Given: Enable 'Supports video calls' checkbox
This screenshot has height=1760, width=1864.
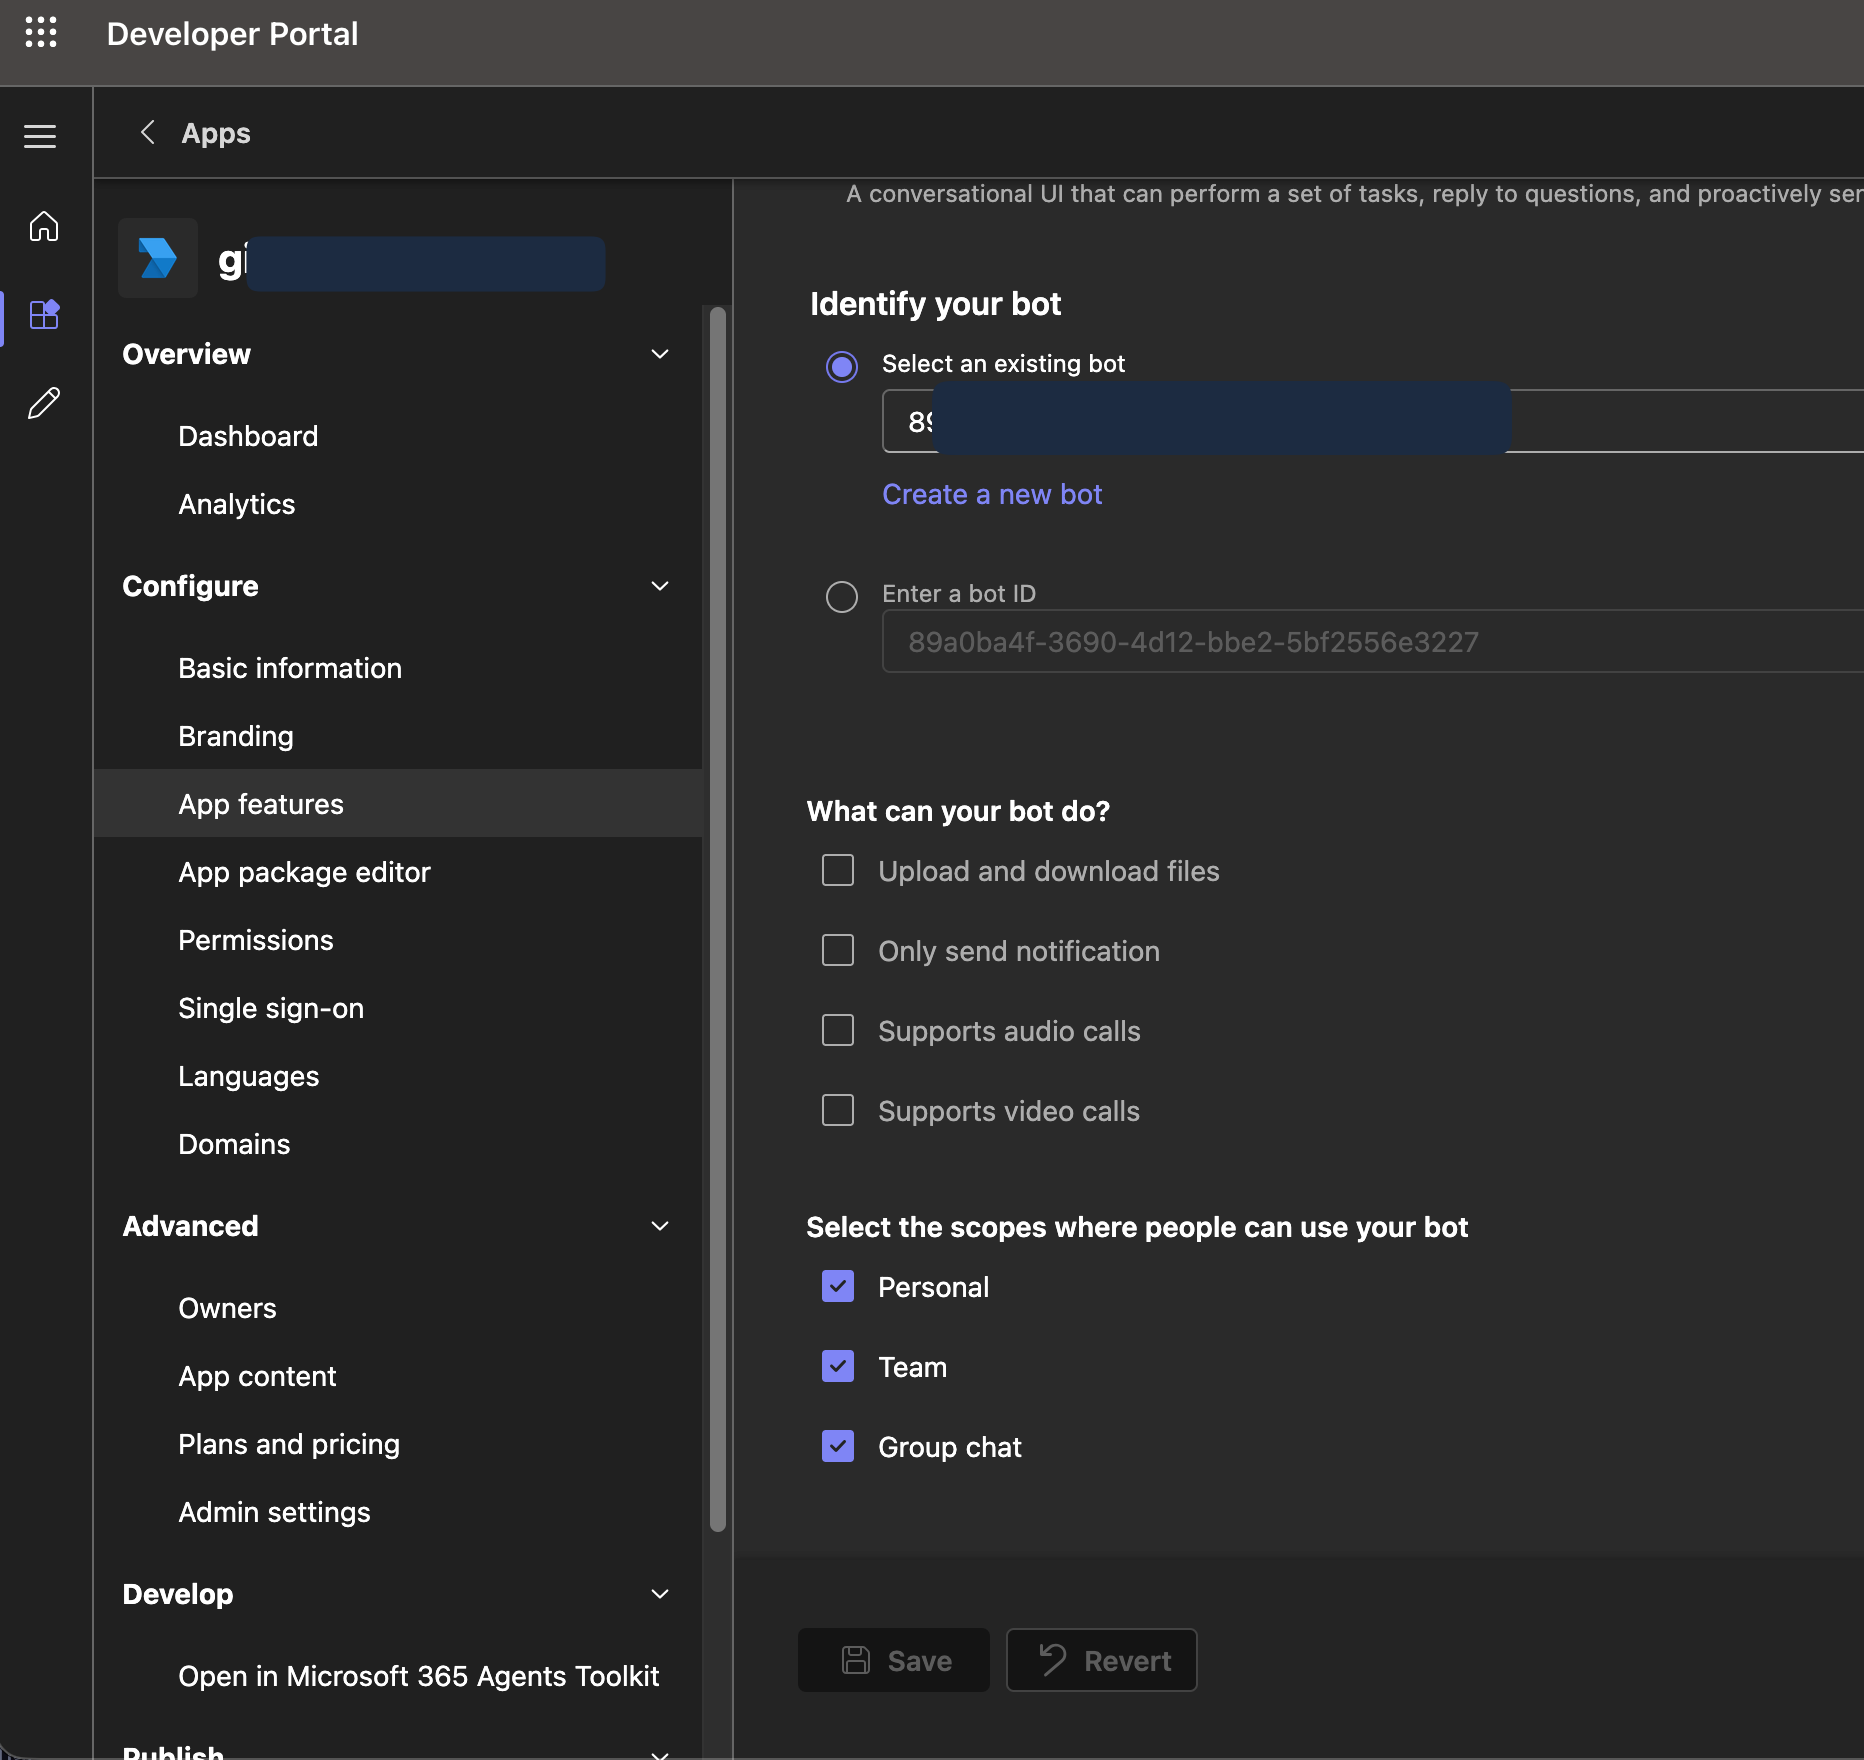Looking at the screenshot, I should [838, 1110].
